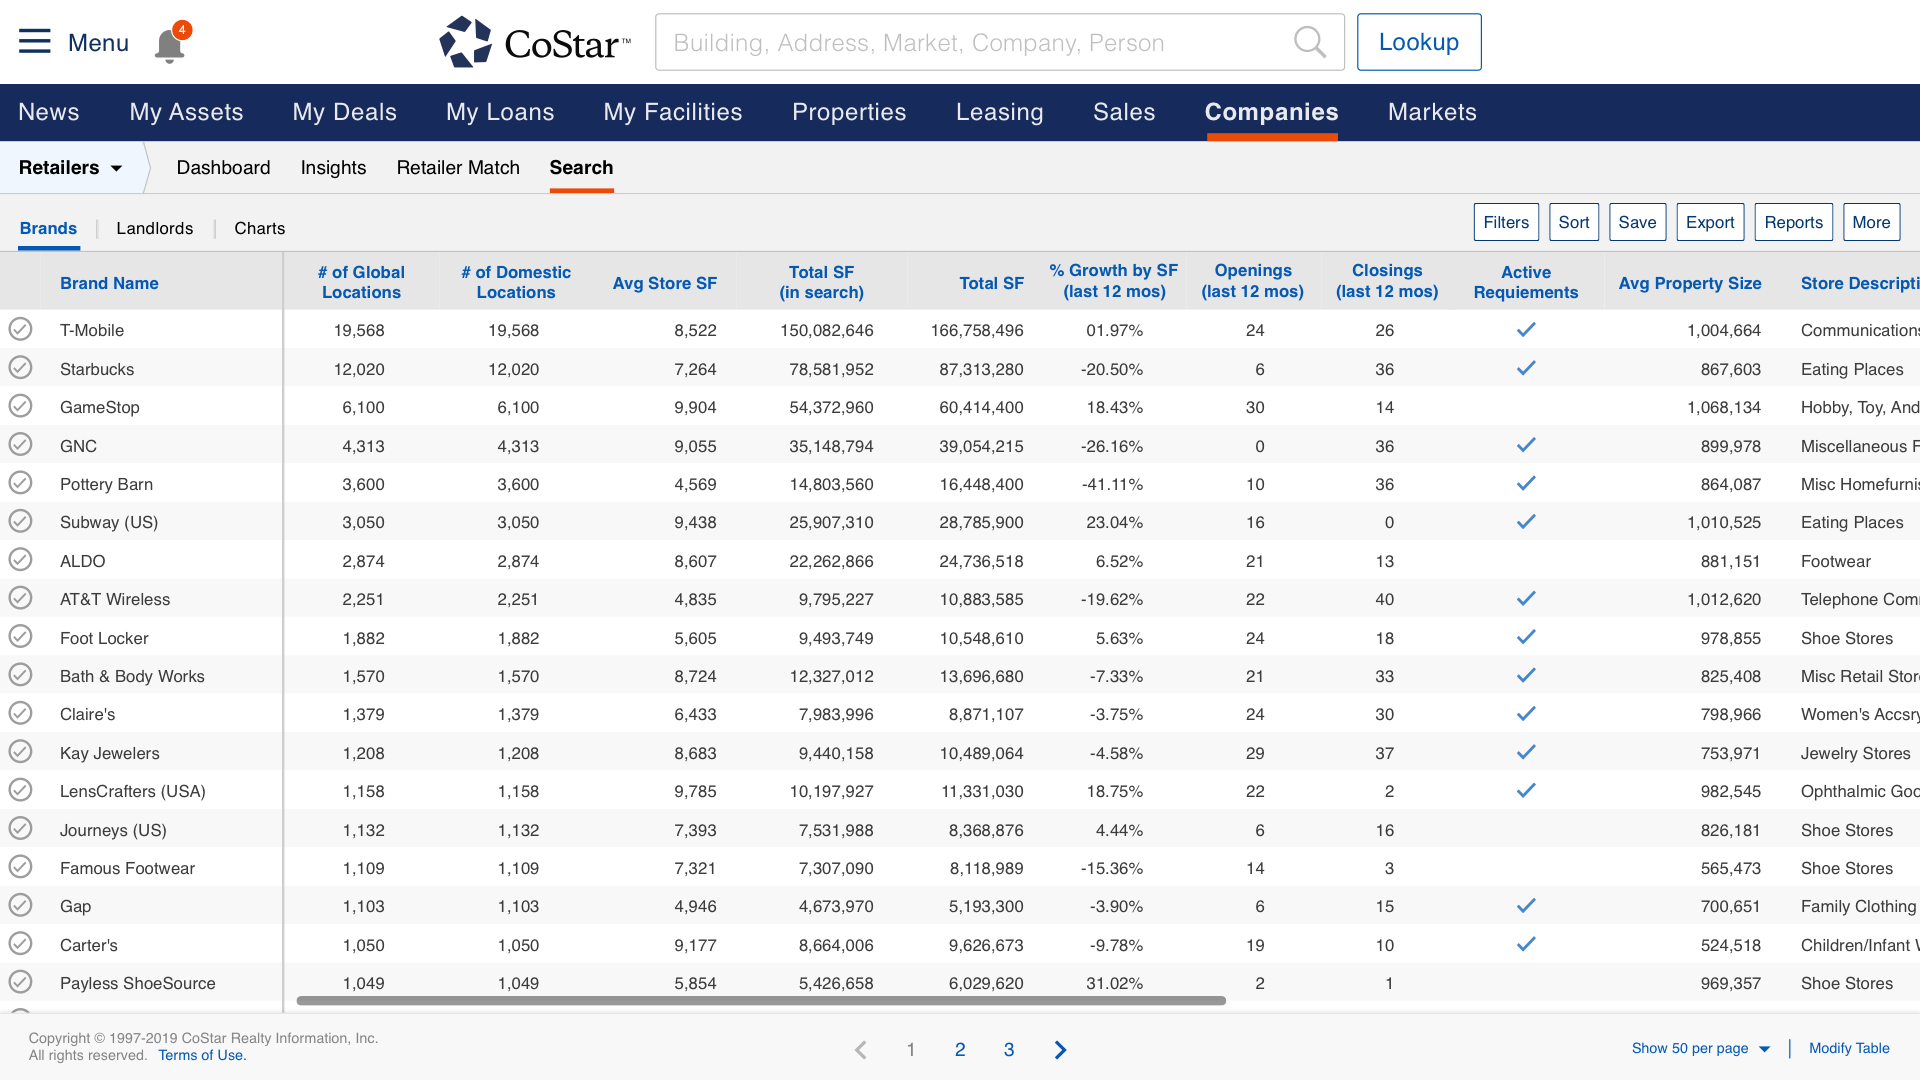Go to page 2

(x=960, y=1049)
